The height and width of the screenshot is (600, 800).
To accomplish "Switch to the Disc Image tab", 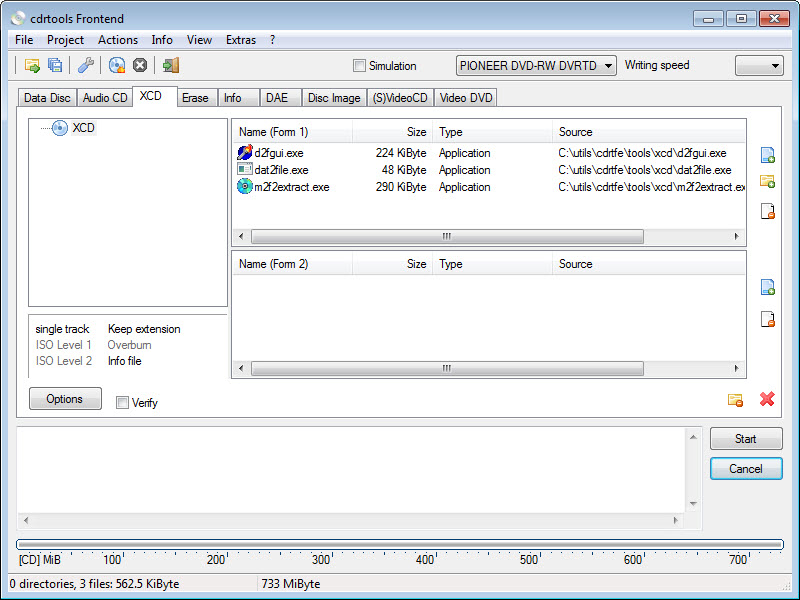I will (x=334, y=98).
